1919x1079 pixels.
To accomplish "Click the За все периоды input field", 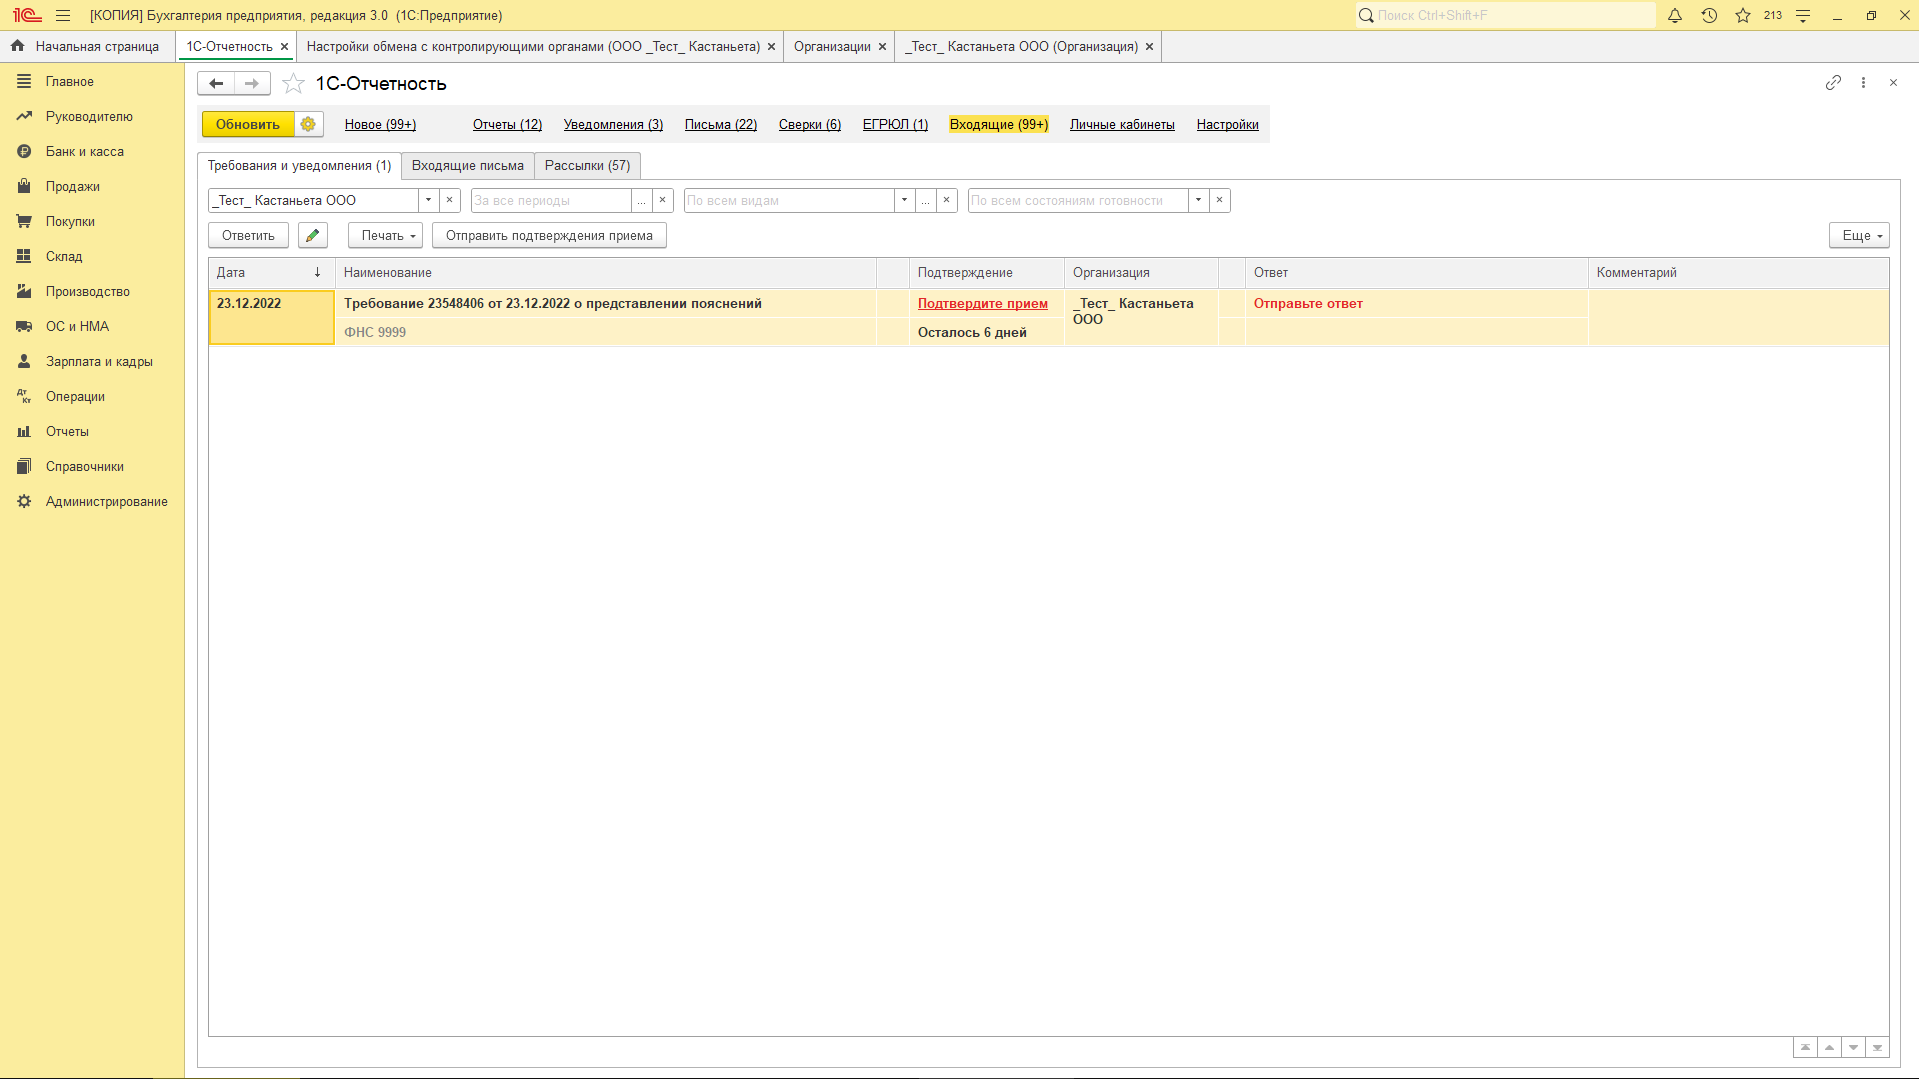I will [551, 200].
